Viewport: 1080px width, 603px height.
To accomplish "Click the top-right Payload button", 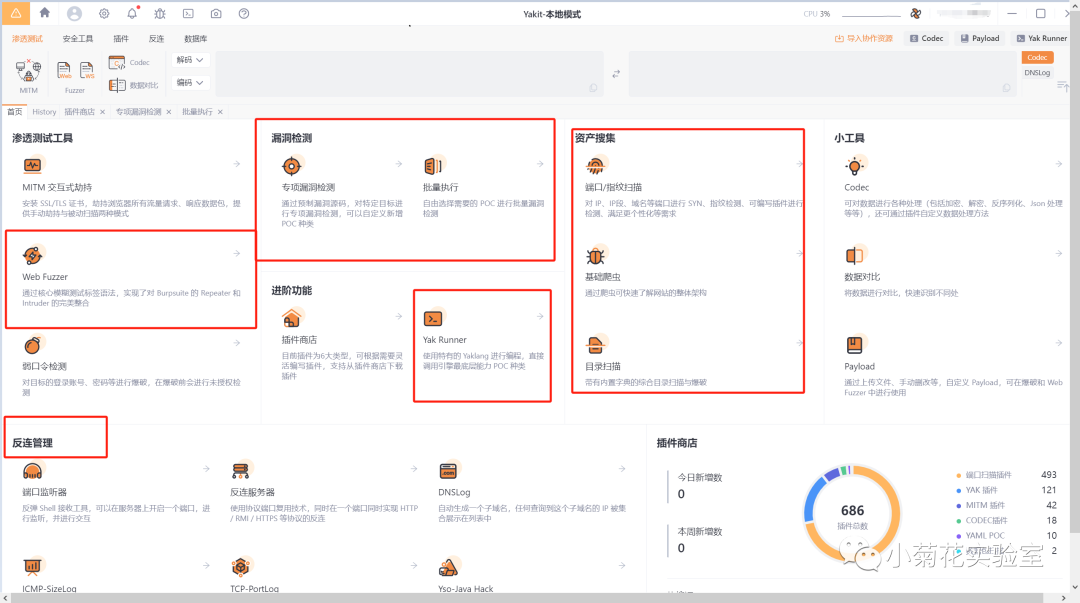I will [x=980, y=39].
